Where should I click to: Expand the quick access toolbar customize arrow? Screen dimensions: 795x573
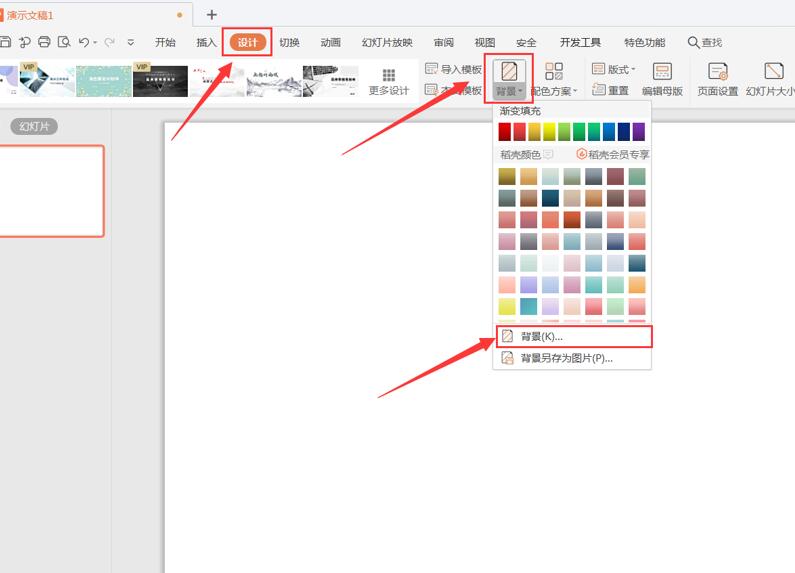tap(131, 42)
